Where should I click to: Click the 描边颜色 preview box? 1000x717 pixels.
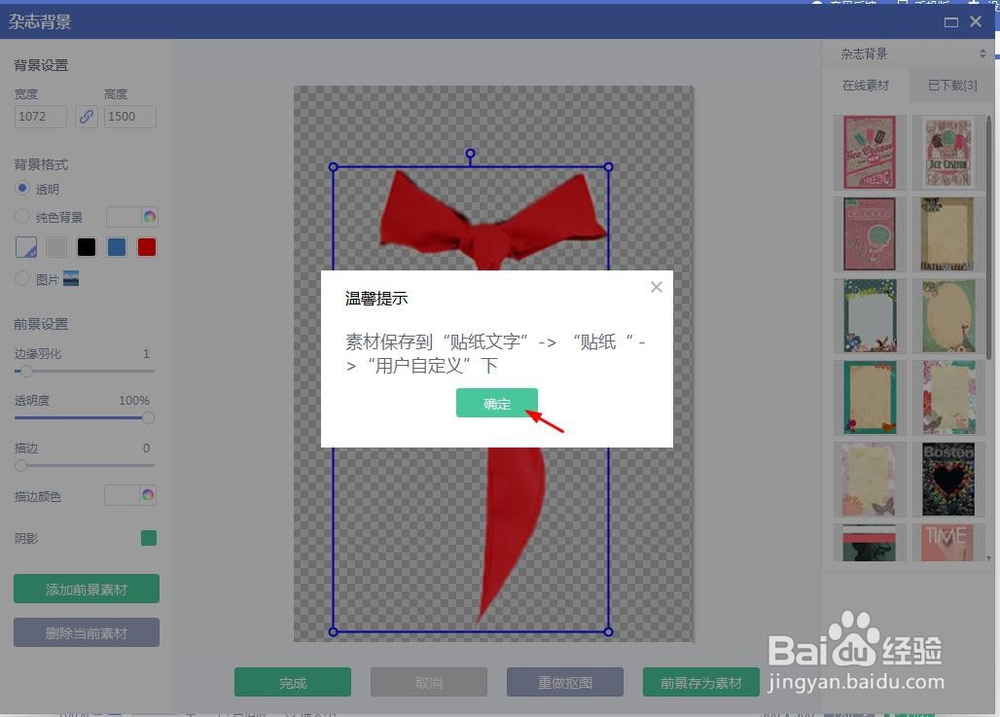122,495
